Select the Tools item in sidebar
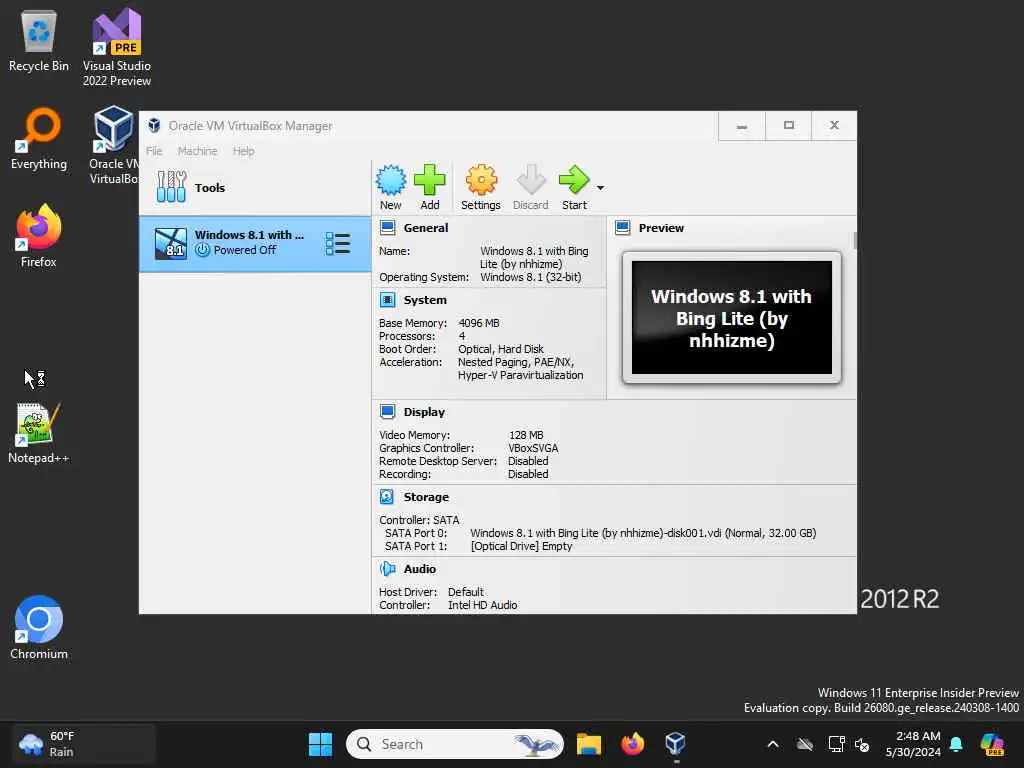 pyautogui.click(x=255, y=187)
